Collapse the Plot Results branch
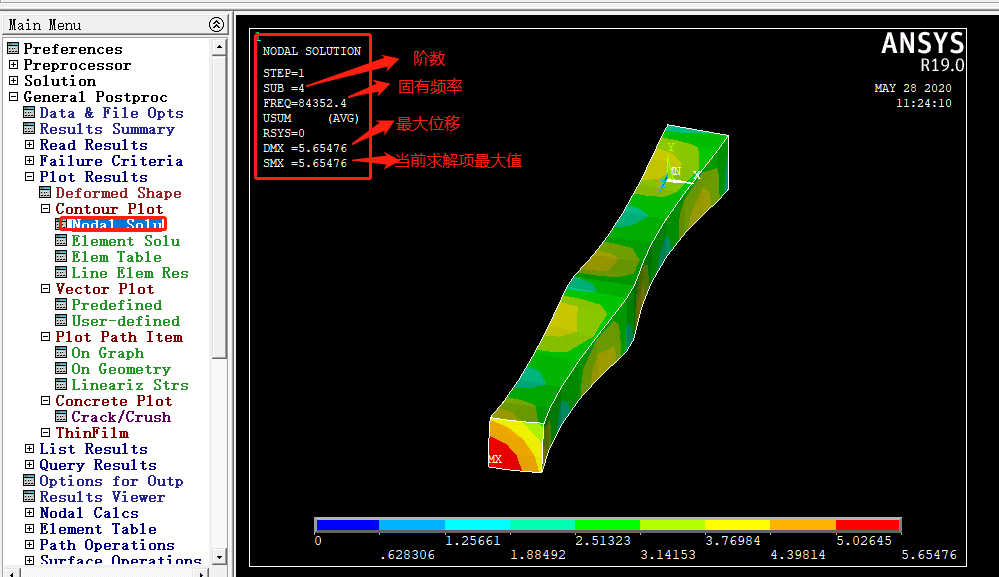999x577 pixels. coord(29,176)
